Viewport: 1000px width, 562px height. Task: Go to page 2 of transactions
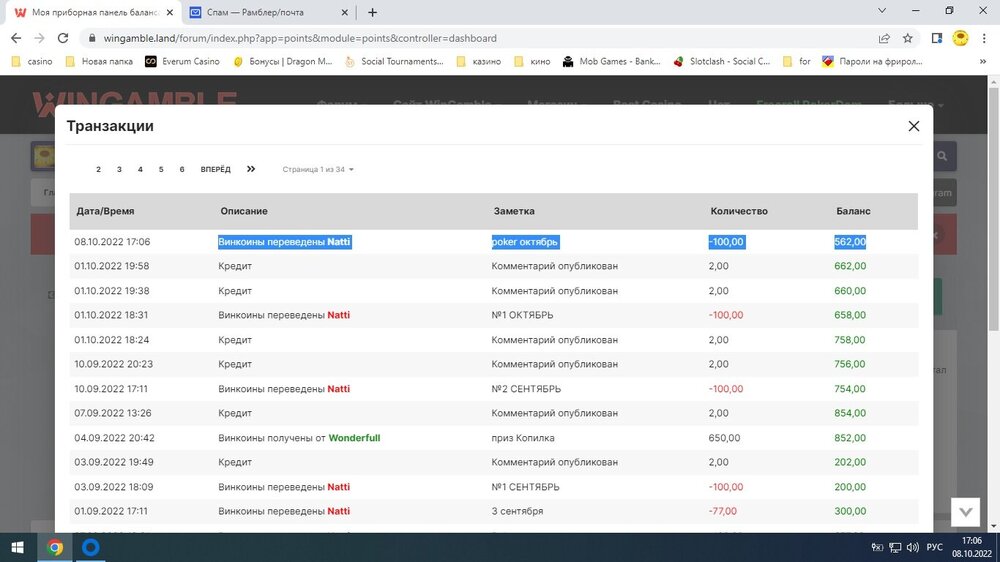(x=98, y=170)
